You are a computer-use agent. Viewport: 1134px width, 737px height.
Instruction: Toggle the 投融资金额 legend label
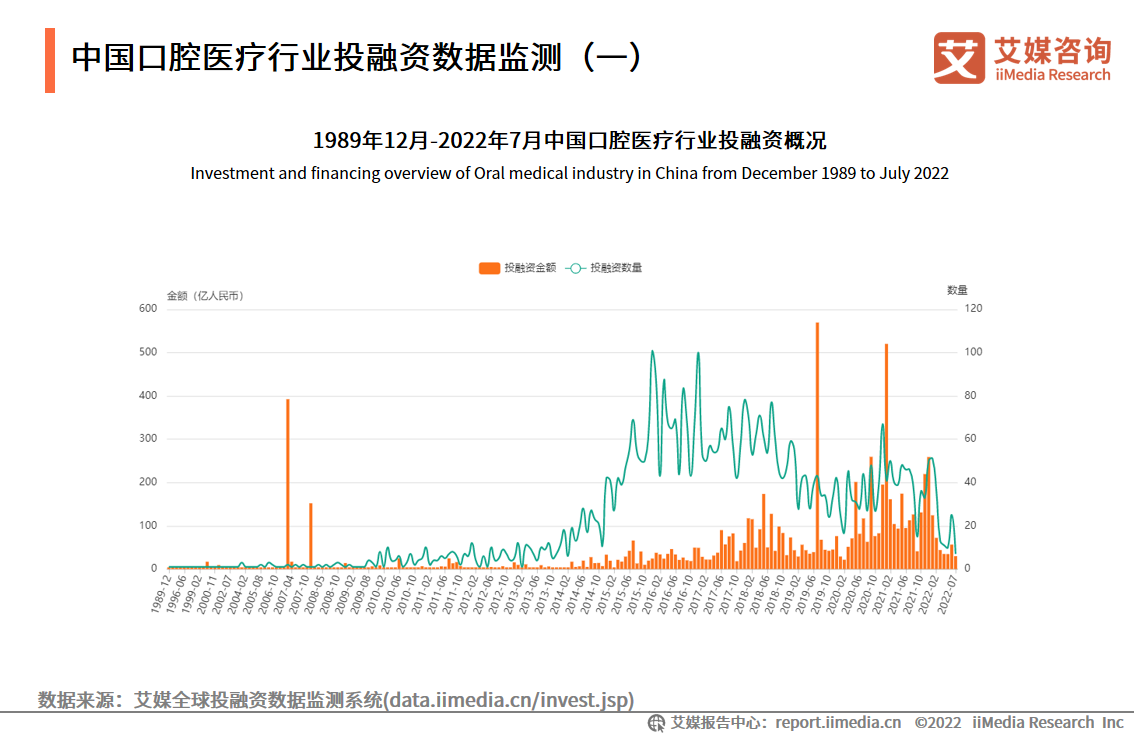(530, 268)
